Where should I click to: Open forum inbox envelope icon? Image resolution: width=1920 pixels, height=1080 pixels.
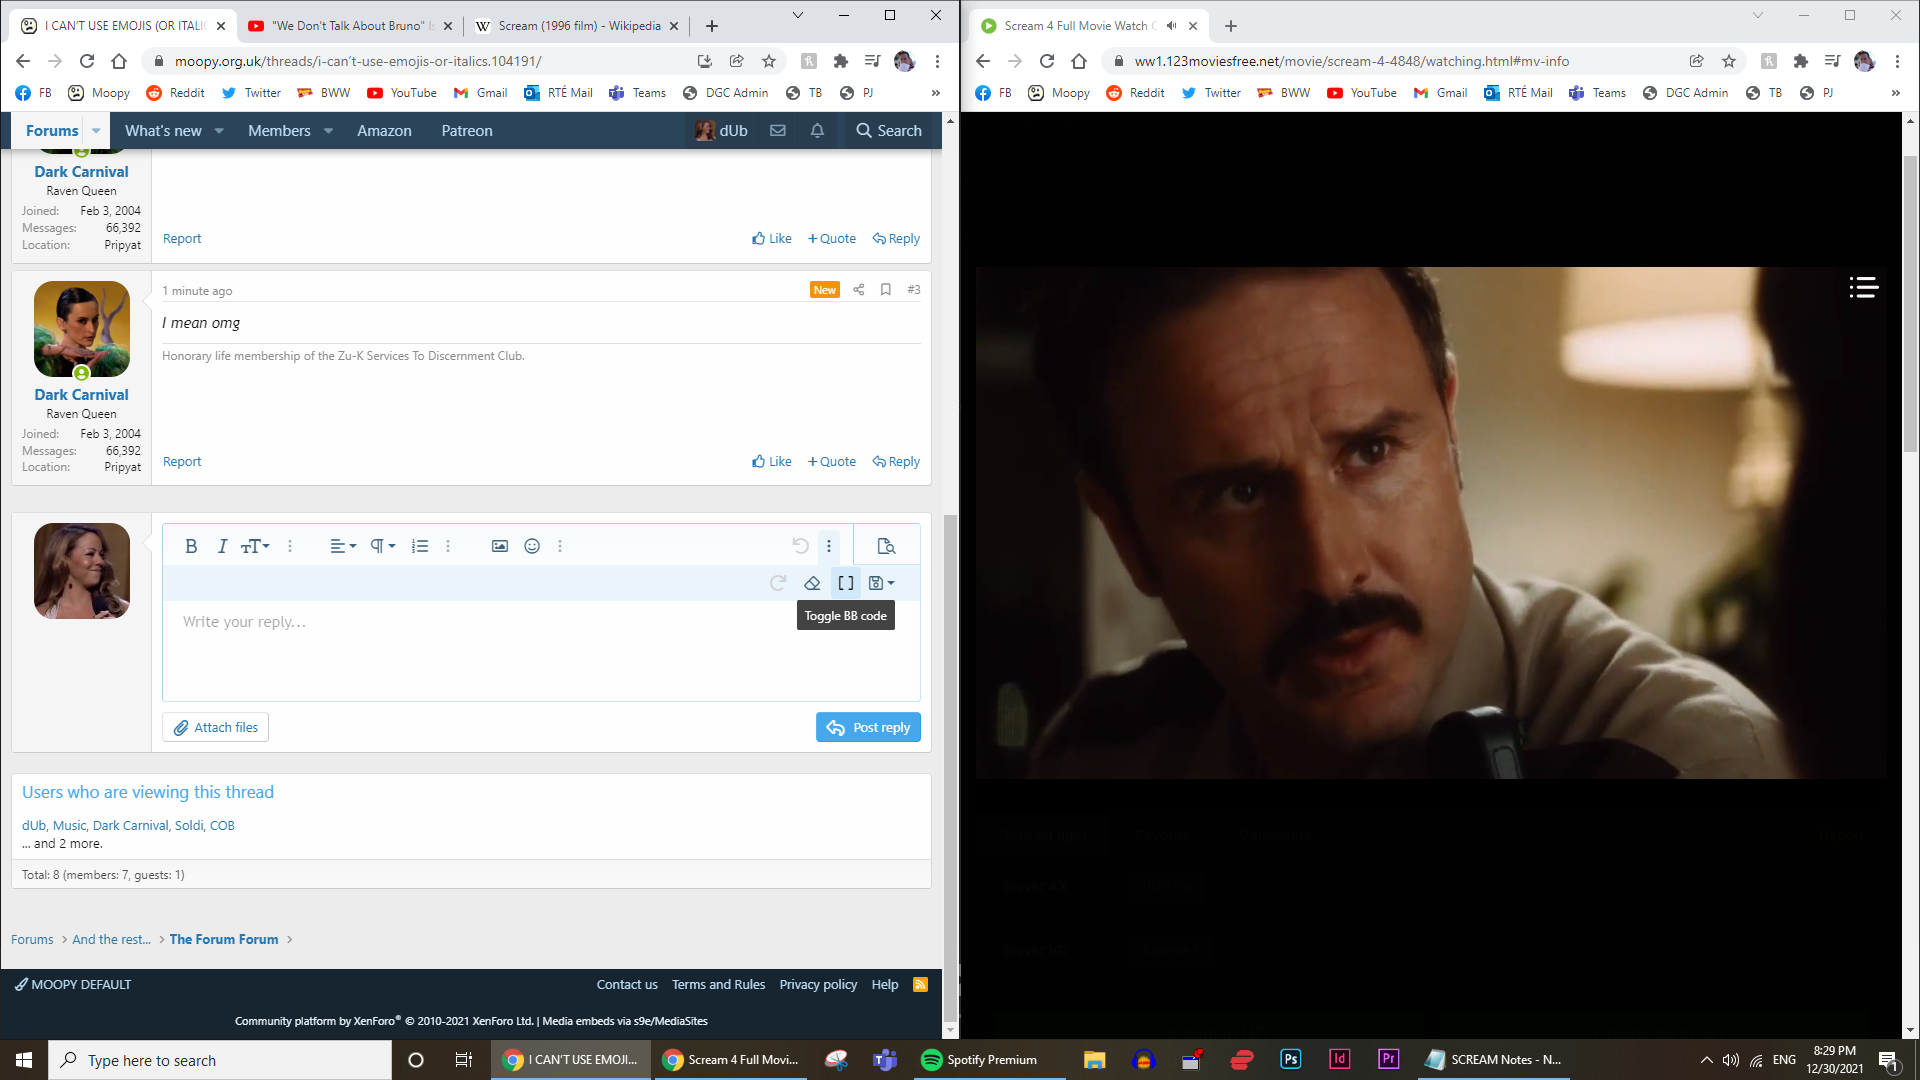pyautogui.click(x=778, y=131)
